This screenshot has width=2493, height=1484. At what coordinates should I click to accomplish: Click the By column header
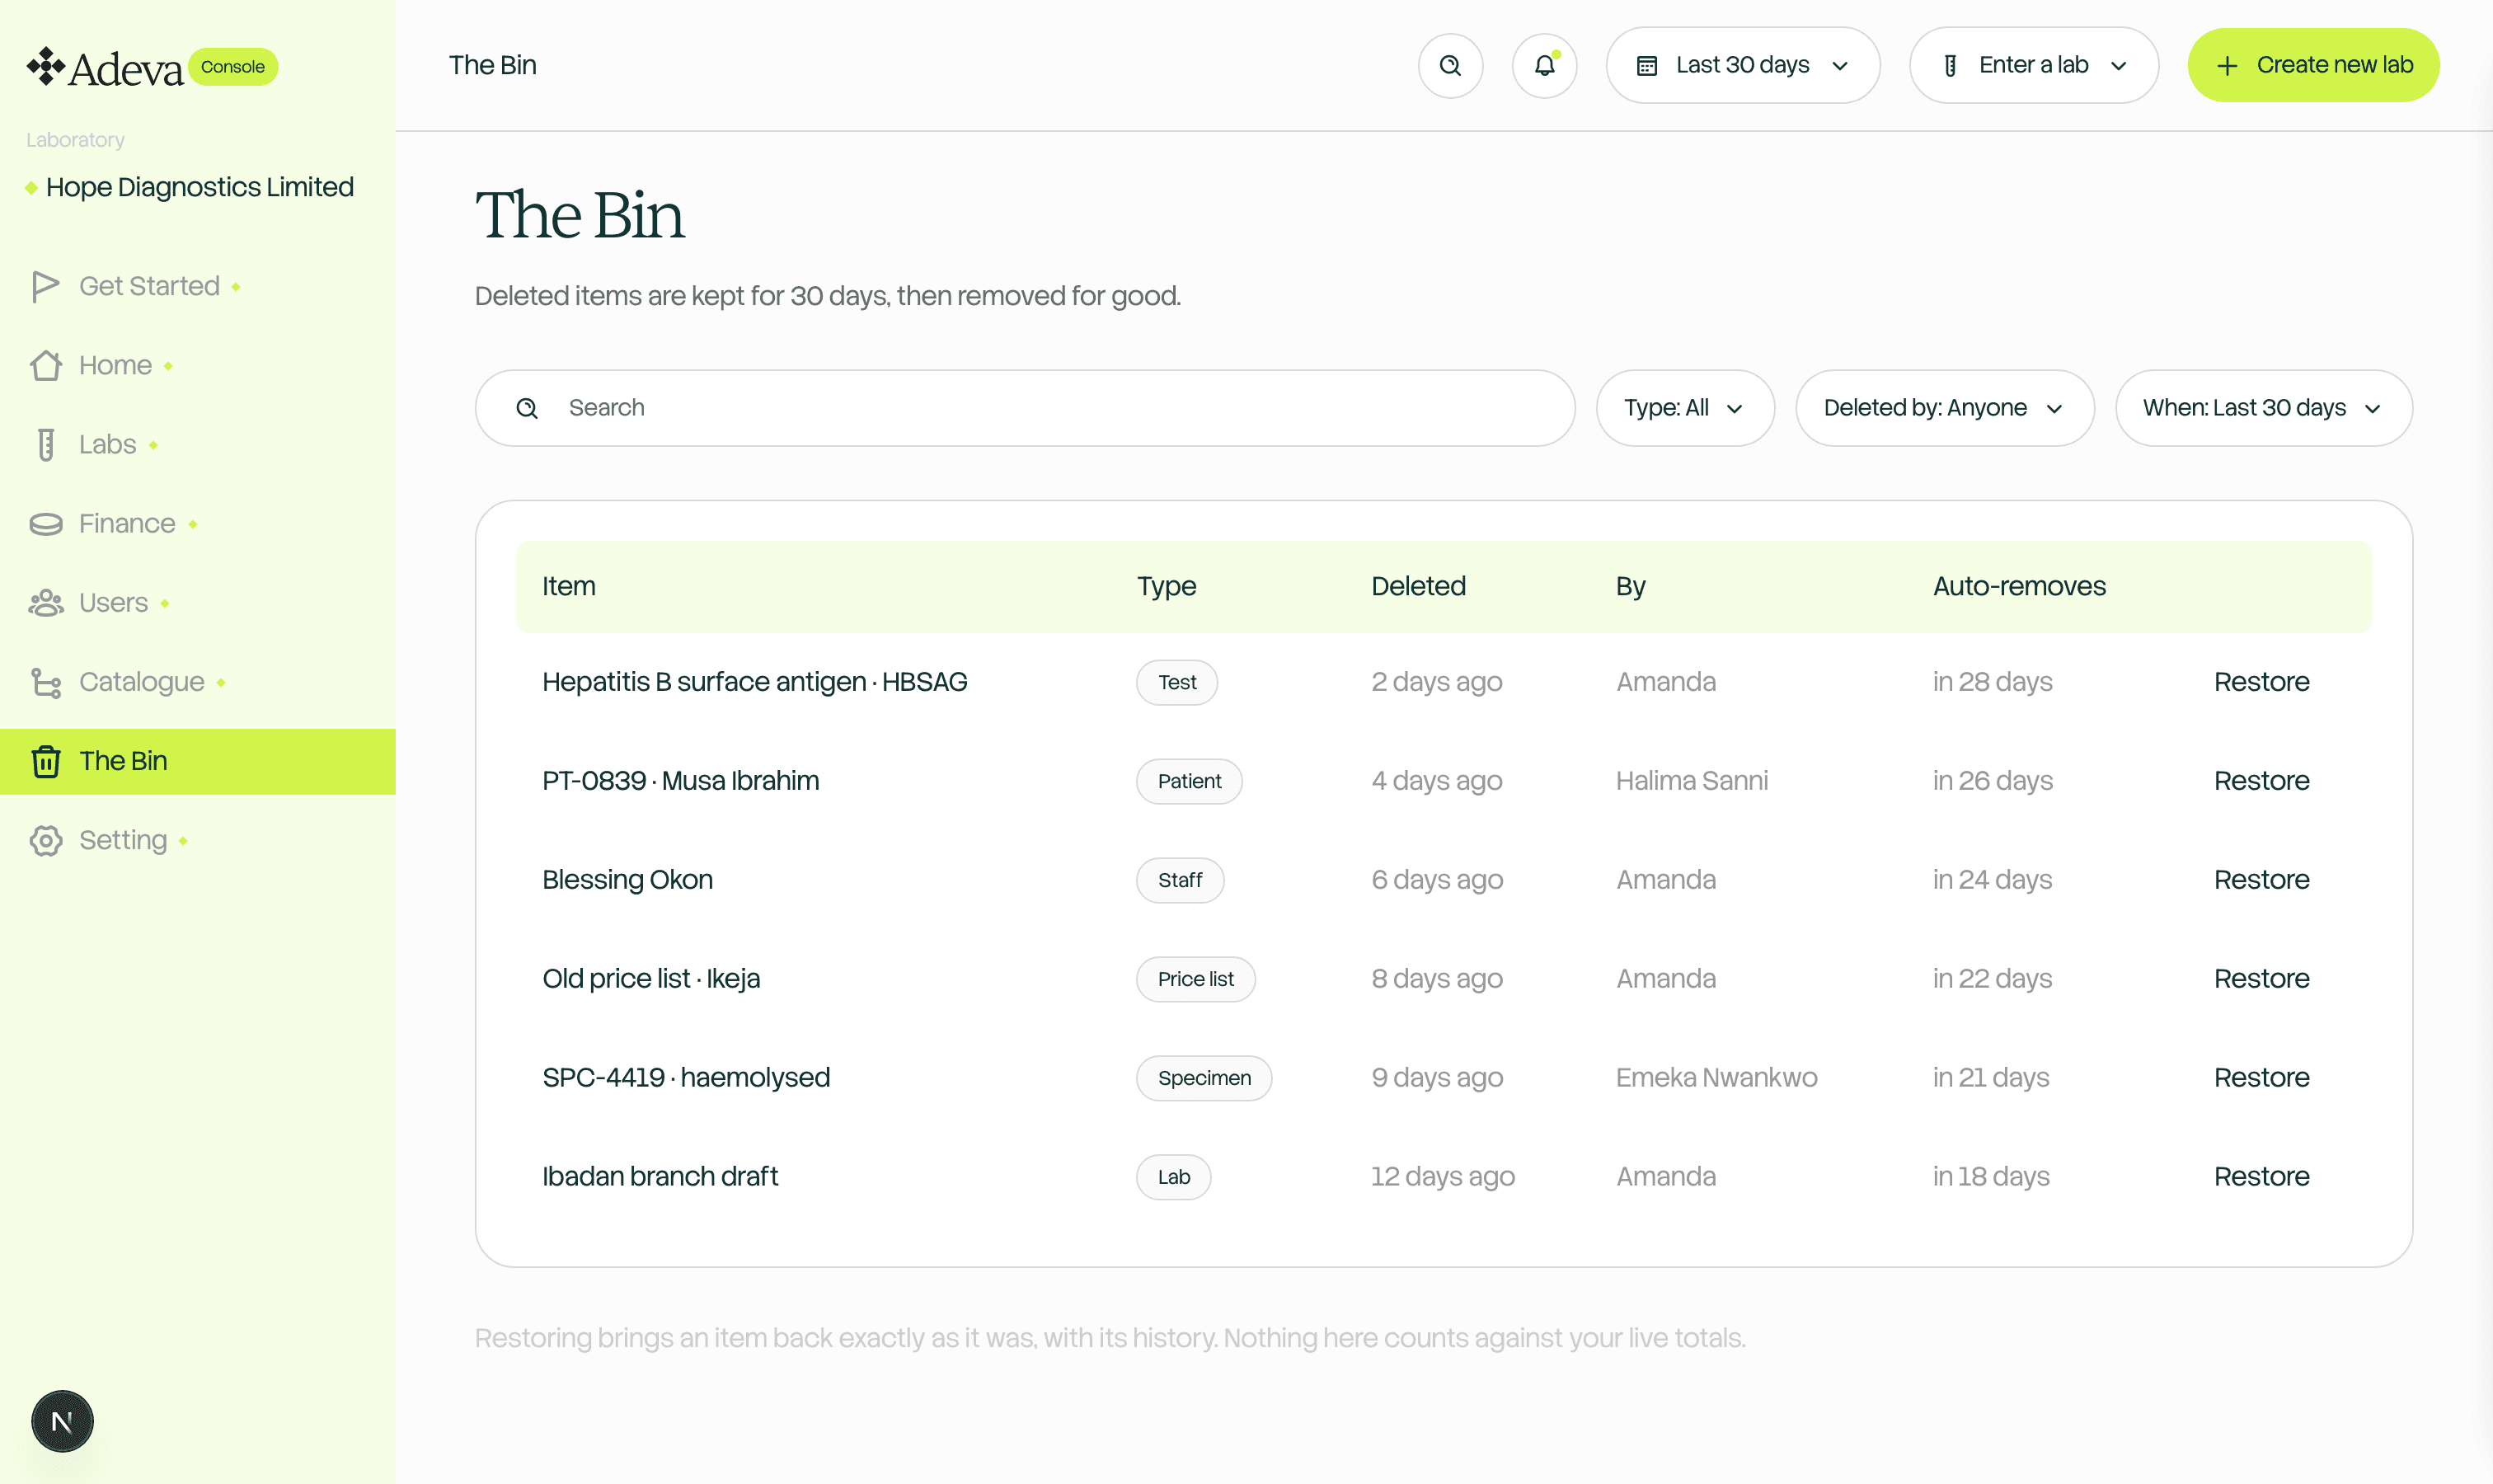coord(1630,587)
